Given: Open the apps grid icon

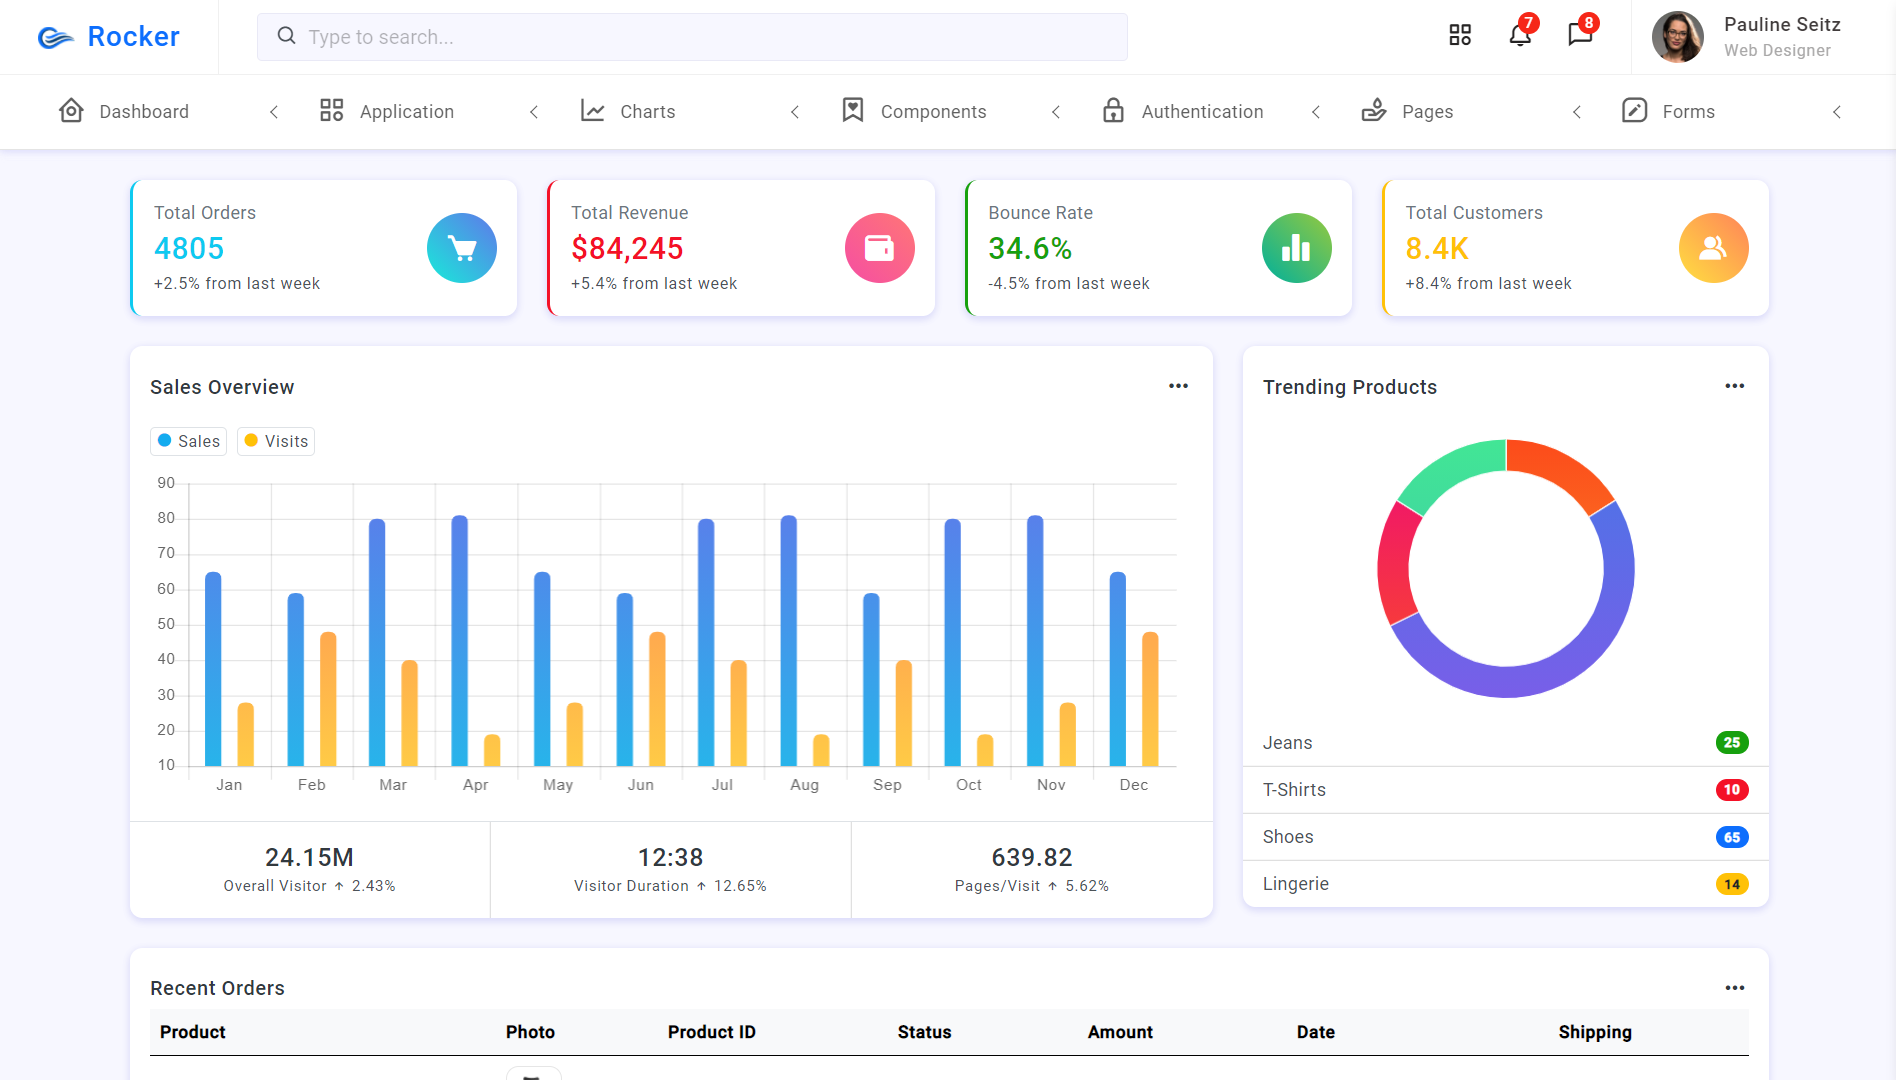Looking at the screenshot, I should coord(1460,36).
